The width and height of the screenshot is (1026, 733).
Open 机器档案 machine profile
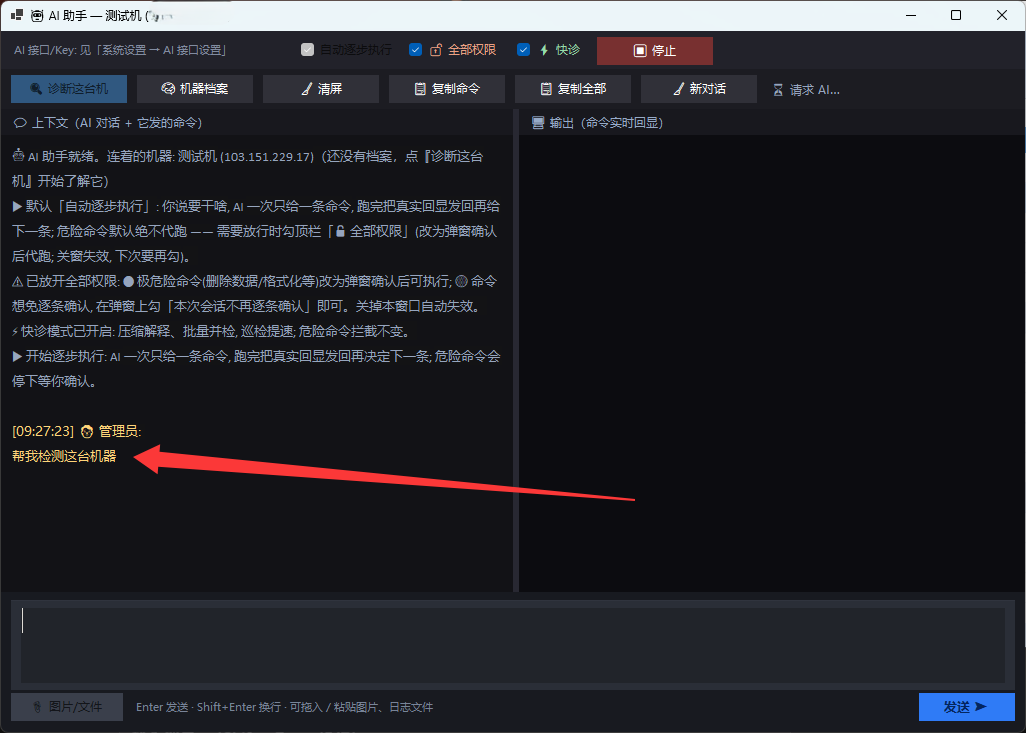click(195, 89)
